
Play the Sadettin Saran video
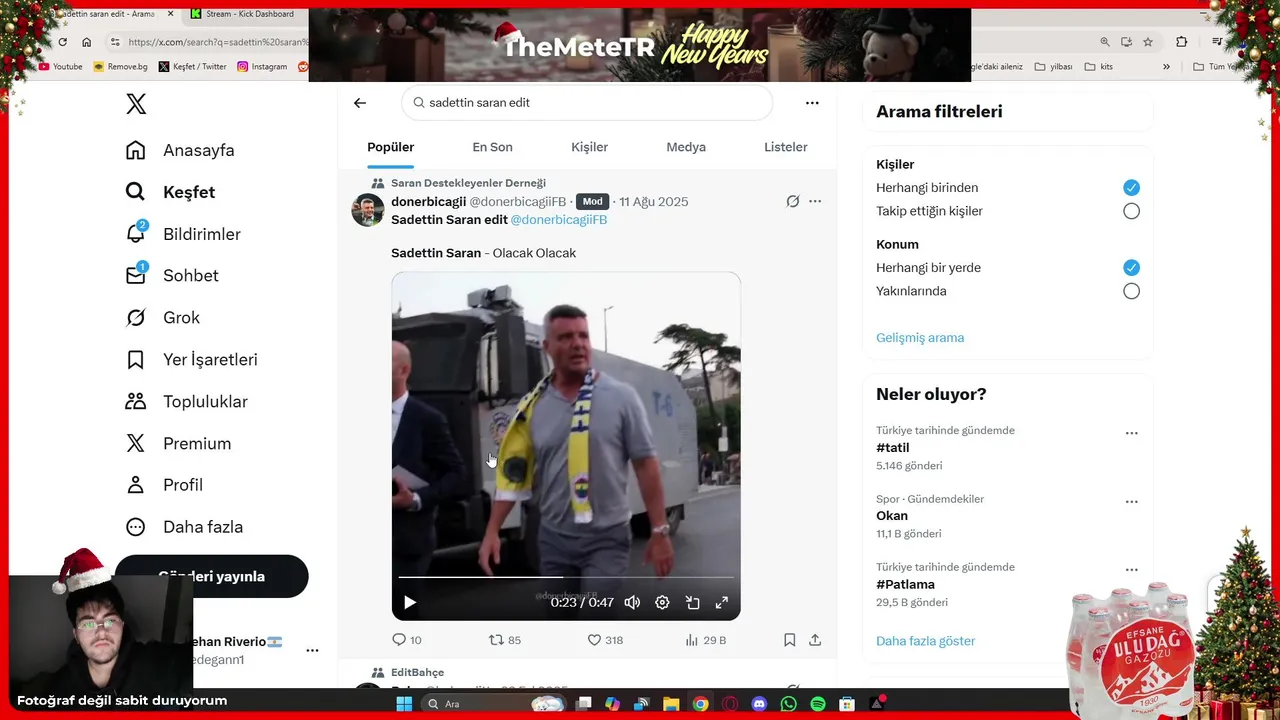pos(410,602)
